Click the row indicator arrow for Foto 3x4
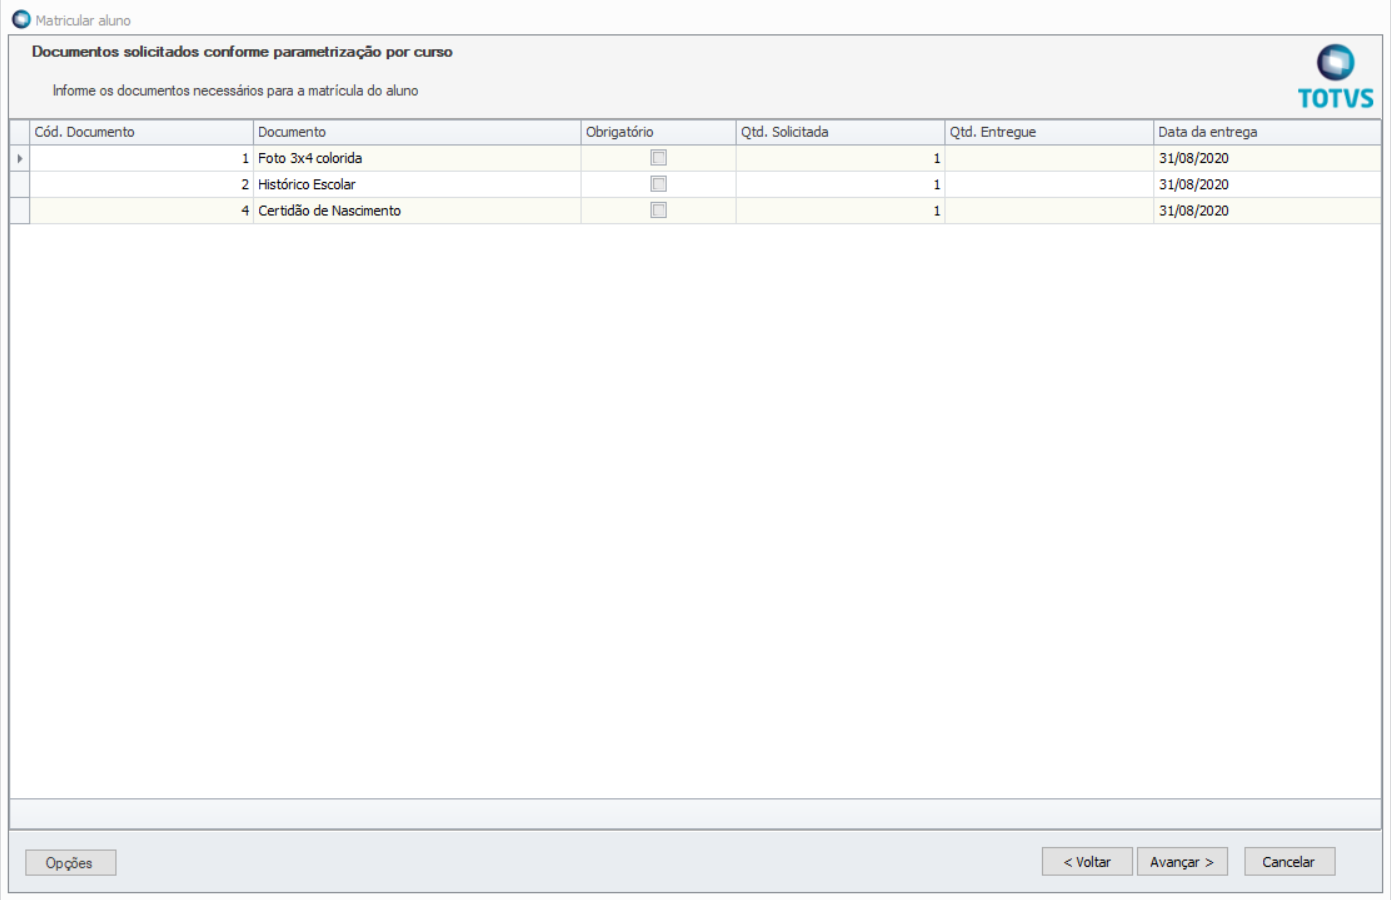 pyautogui.click(x=20, y=158)
